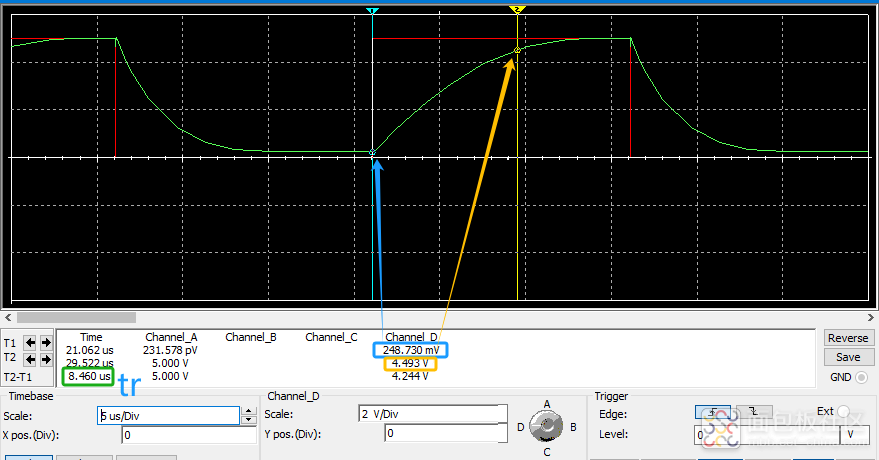Click the T2 time value 29.522 us

pos(90,363)
